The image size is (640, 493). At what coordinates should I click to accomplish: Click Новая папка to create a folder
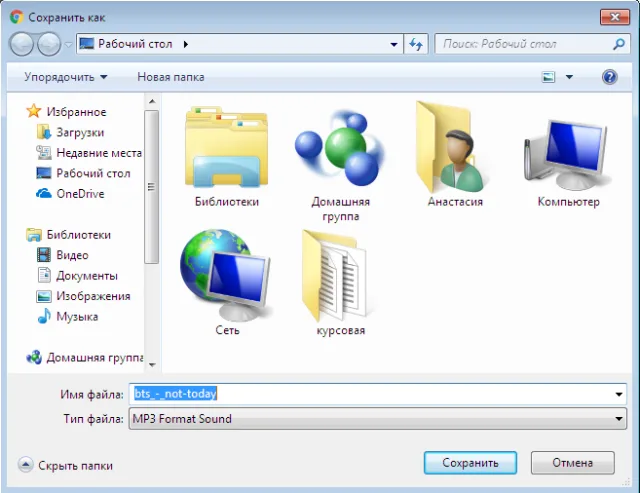(x=171, y=77)
